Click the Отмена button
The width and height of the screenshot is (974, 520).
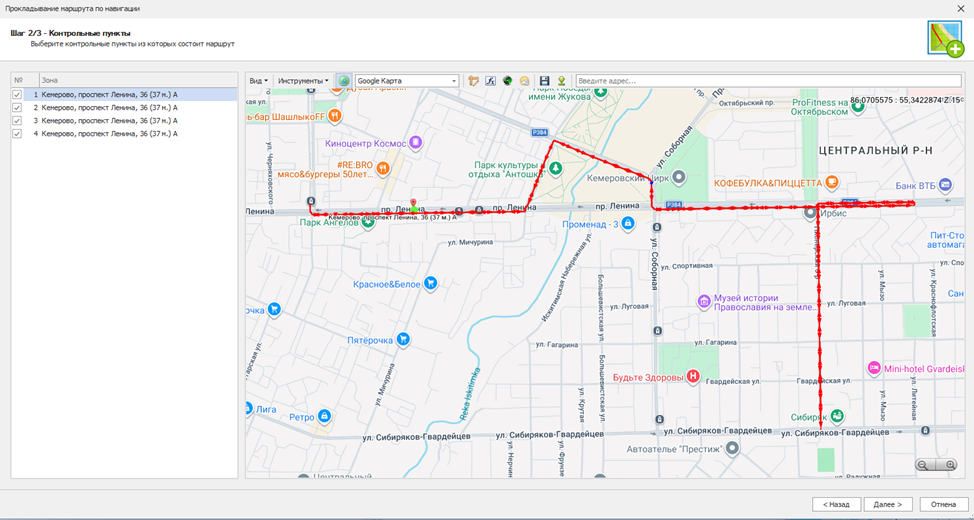point(944,504)
